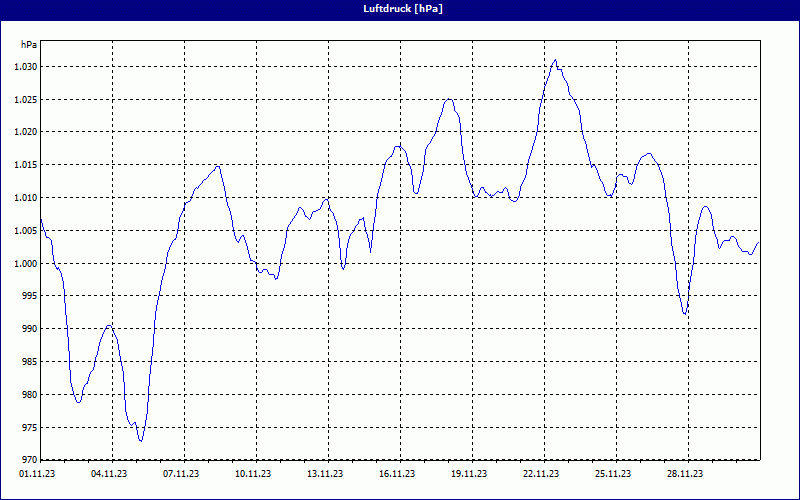
Task: Select the 1.000 y-axis value
Action: tap(27, 263)
